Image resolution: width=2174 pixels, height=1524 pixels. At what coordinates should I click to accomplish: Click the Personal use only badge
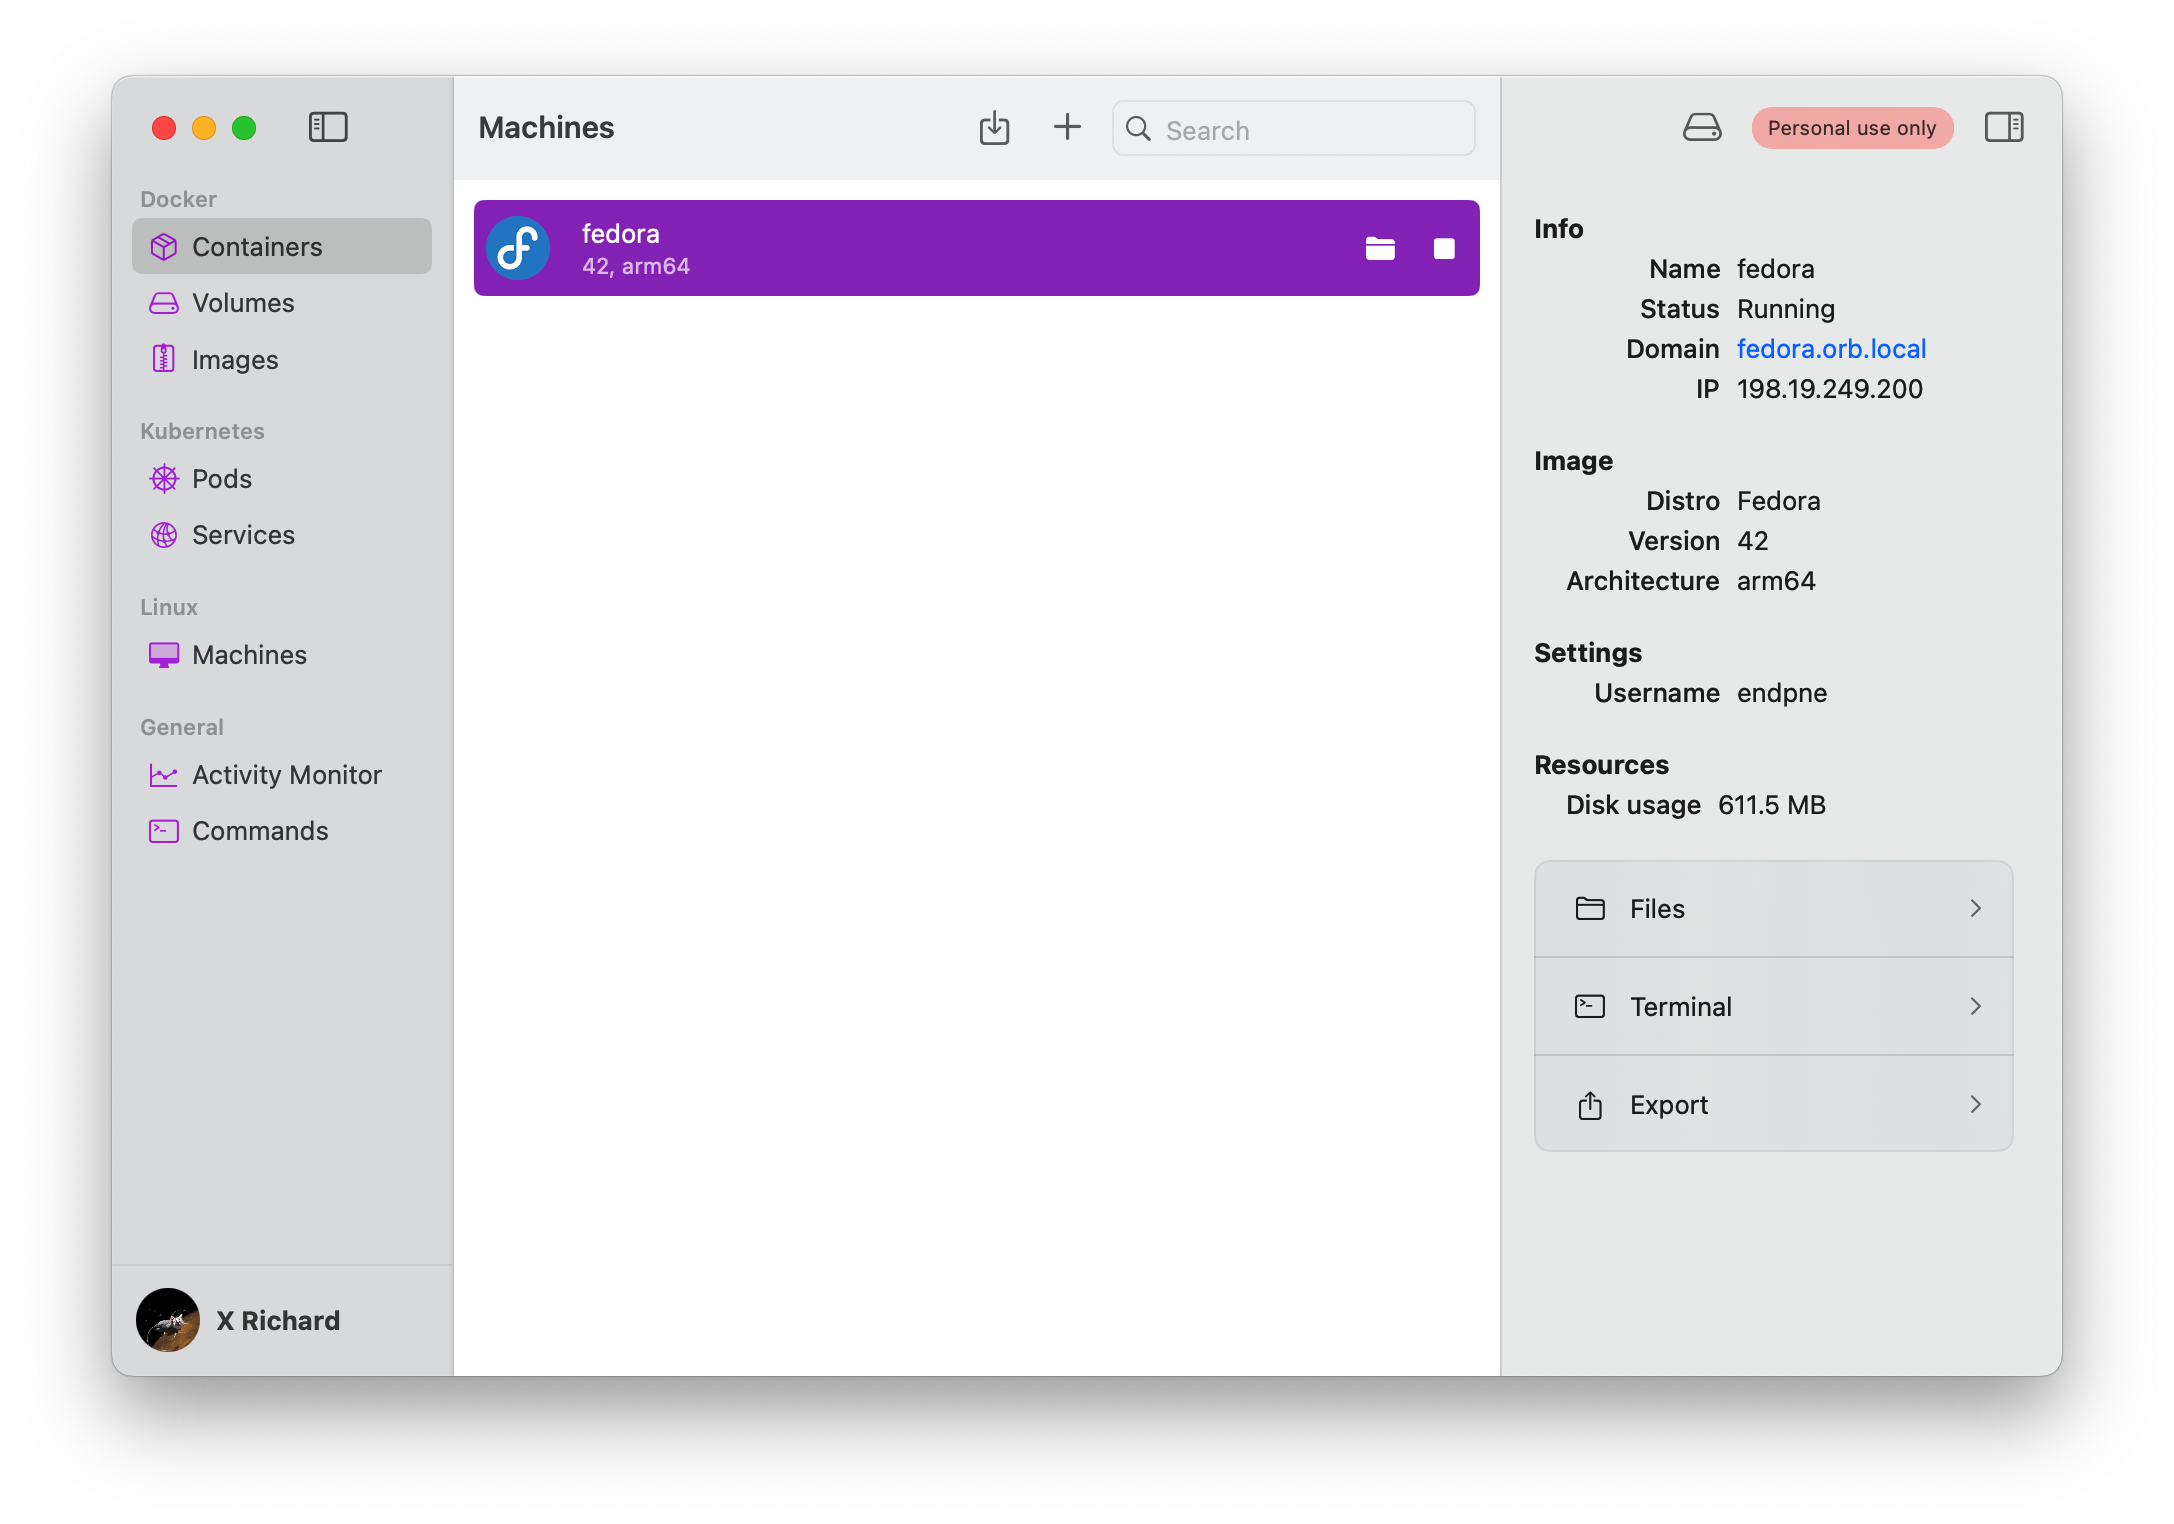tap(1851, 128)
